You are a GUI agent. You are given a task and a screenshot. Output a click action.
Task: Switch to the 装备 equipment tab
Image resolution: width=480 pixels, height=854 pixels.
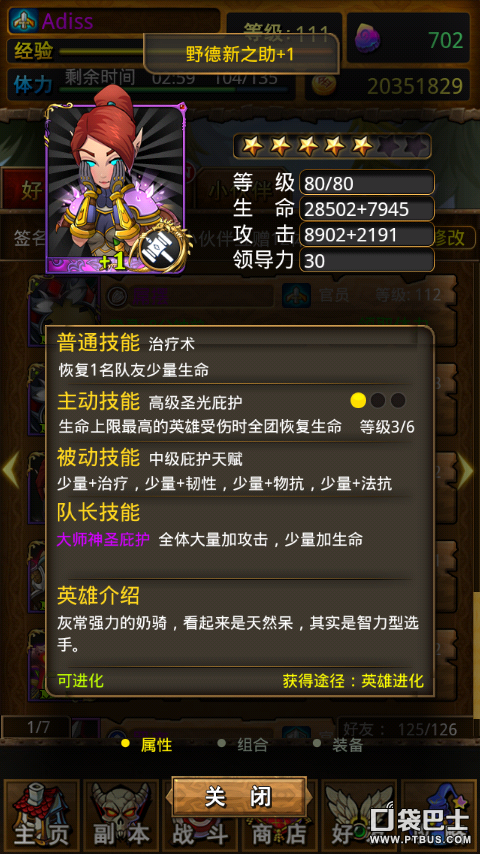coord(338,745)
